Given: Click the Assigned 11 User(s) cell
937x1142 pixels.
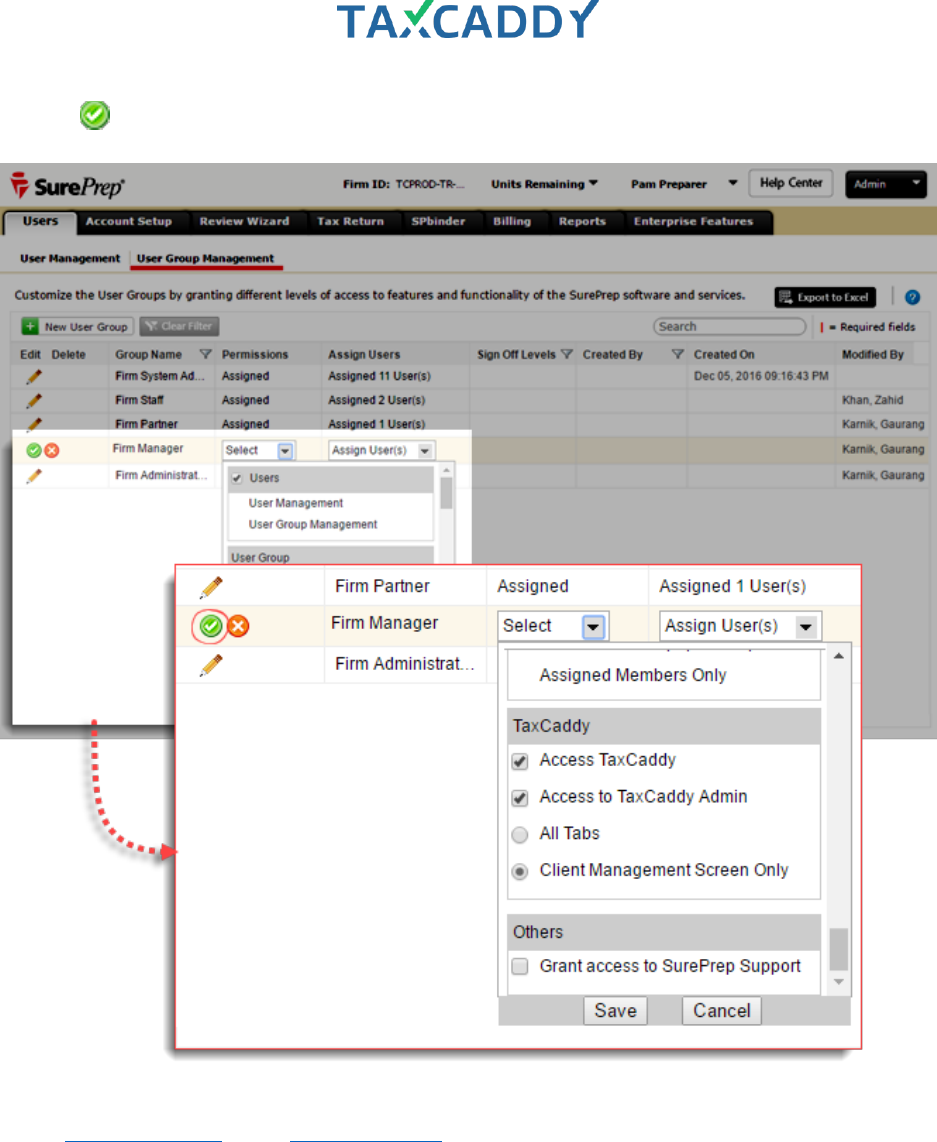Looking at the screenshot, I should click(379, 377).
